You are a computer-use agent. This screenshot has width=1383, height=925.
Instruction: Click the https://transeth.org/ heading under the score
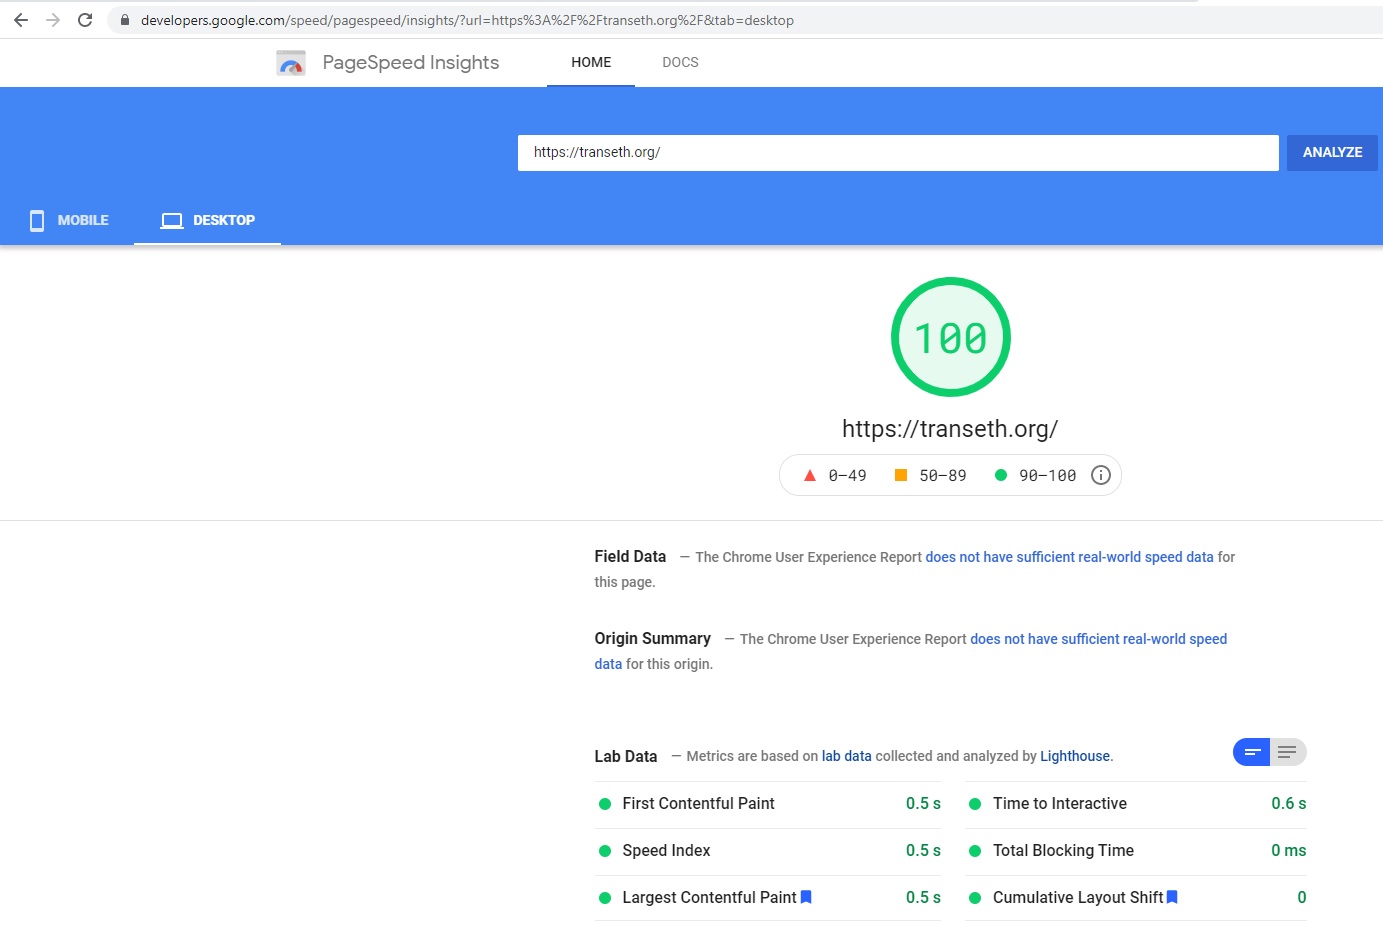click(x=950, y=429)
